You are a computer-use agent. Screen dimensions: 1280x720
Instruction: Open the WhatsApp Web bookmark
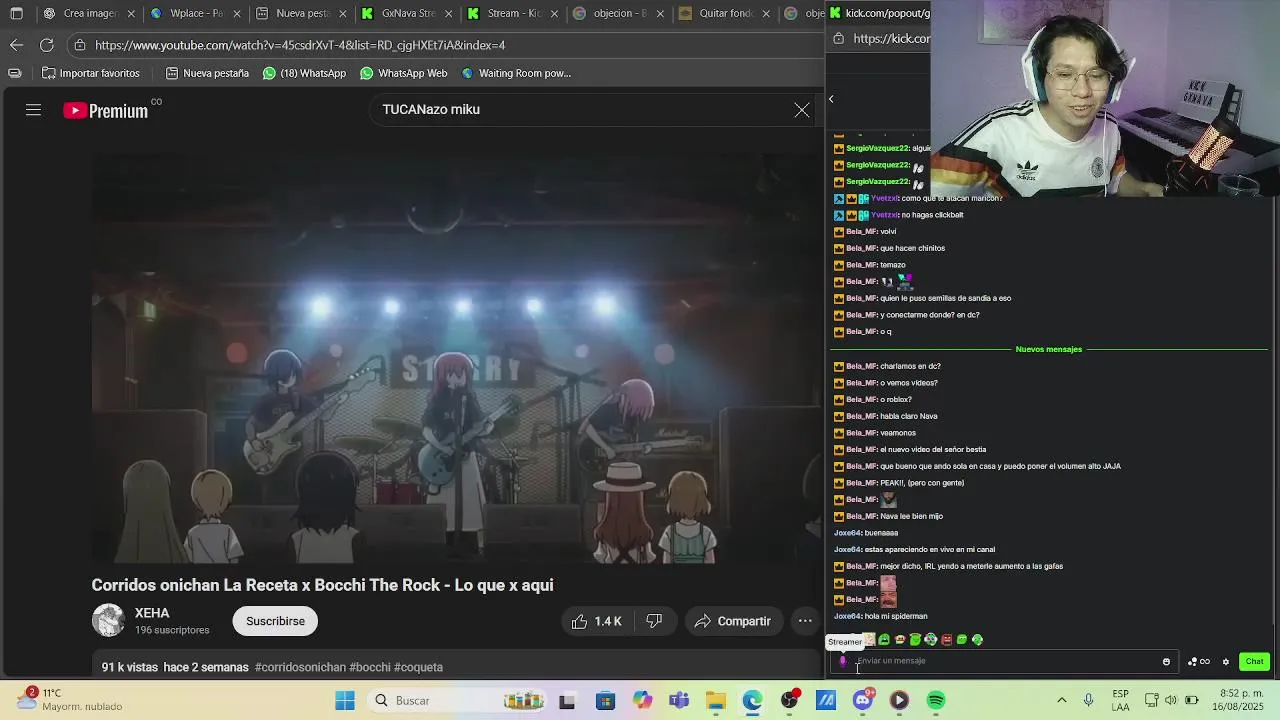(403, 73)
